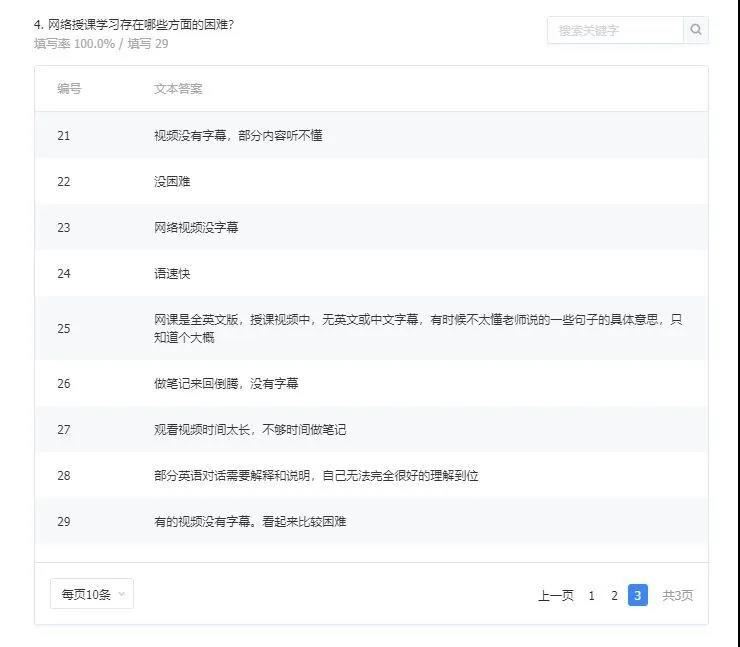This screenshot has width=740, height=647.
Task: Go to previous page via 上一页
Action: (555, 595)
